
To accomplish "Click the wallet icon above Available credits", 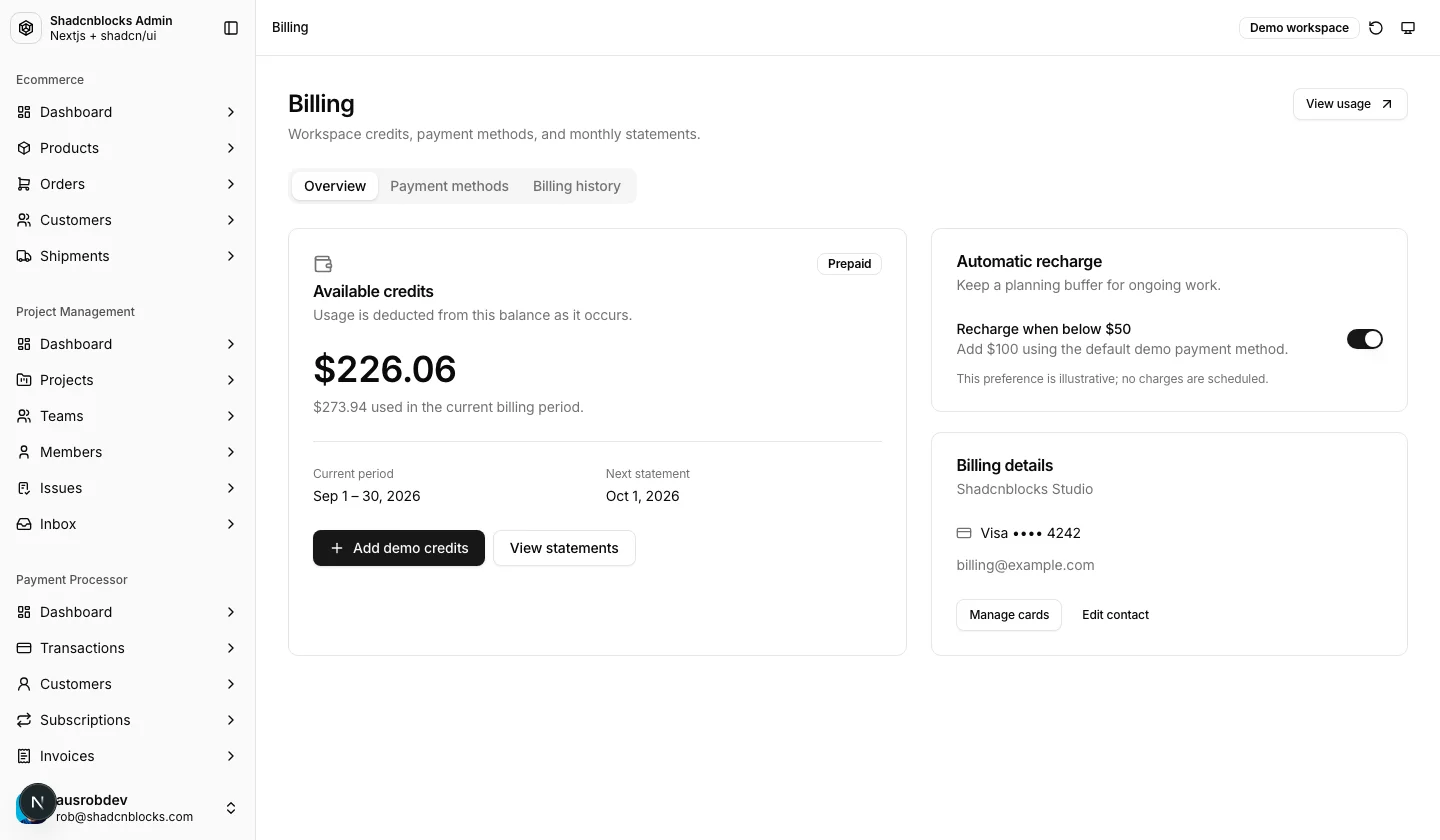I will [323, 264].
